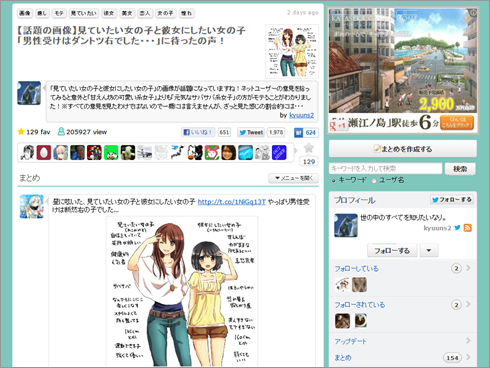Click the Twitter bird icon next to kyuuns2
This screenshot has height=368, width=490.
point(457,228)
